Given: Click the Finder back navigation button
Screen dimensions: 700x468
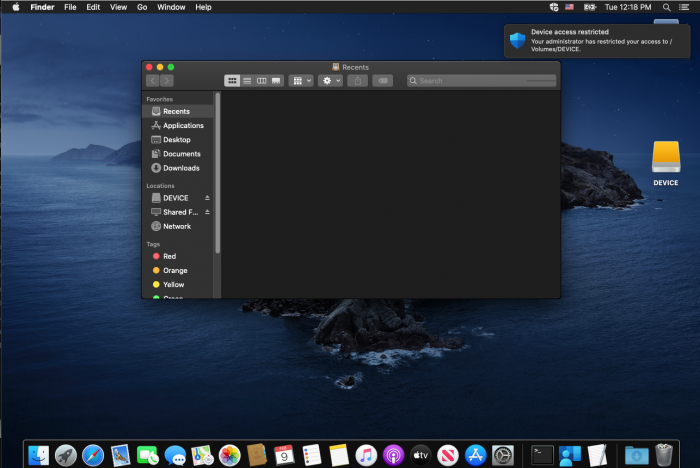Looking at the screenshot, I should (x=153, y=80).
